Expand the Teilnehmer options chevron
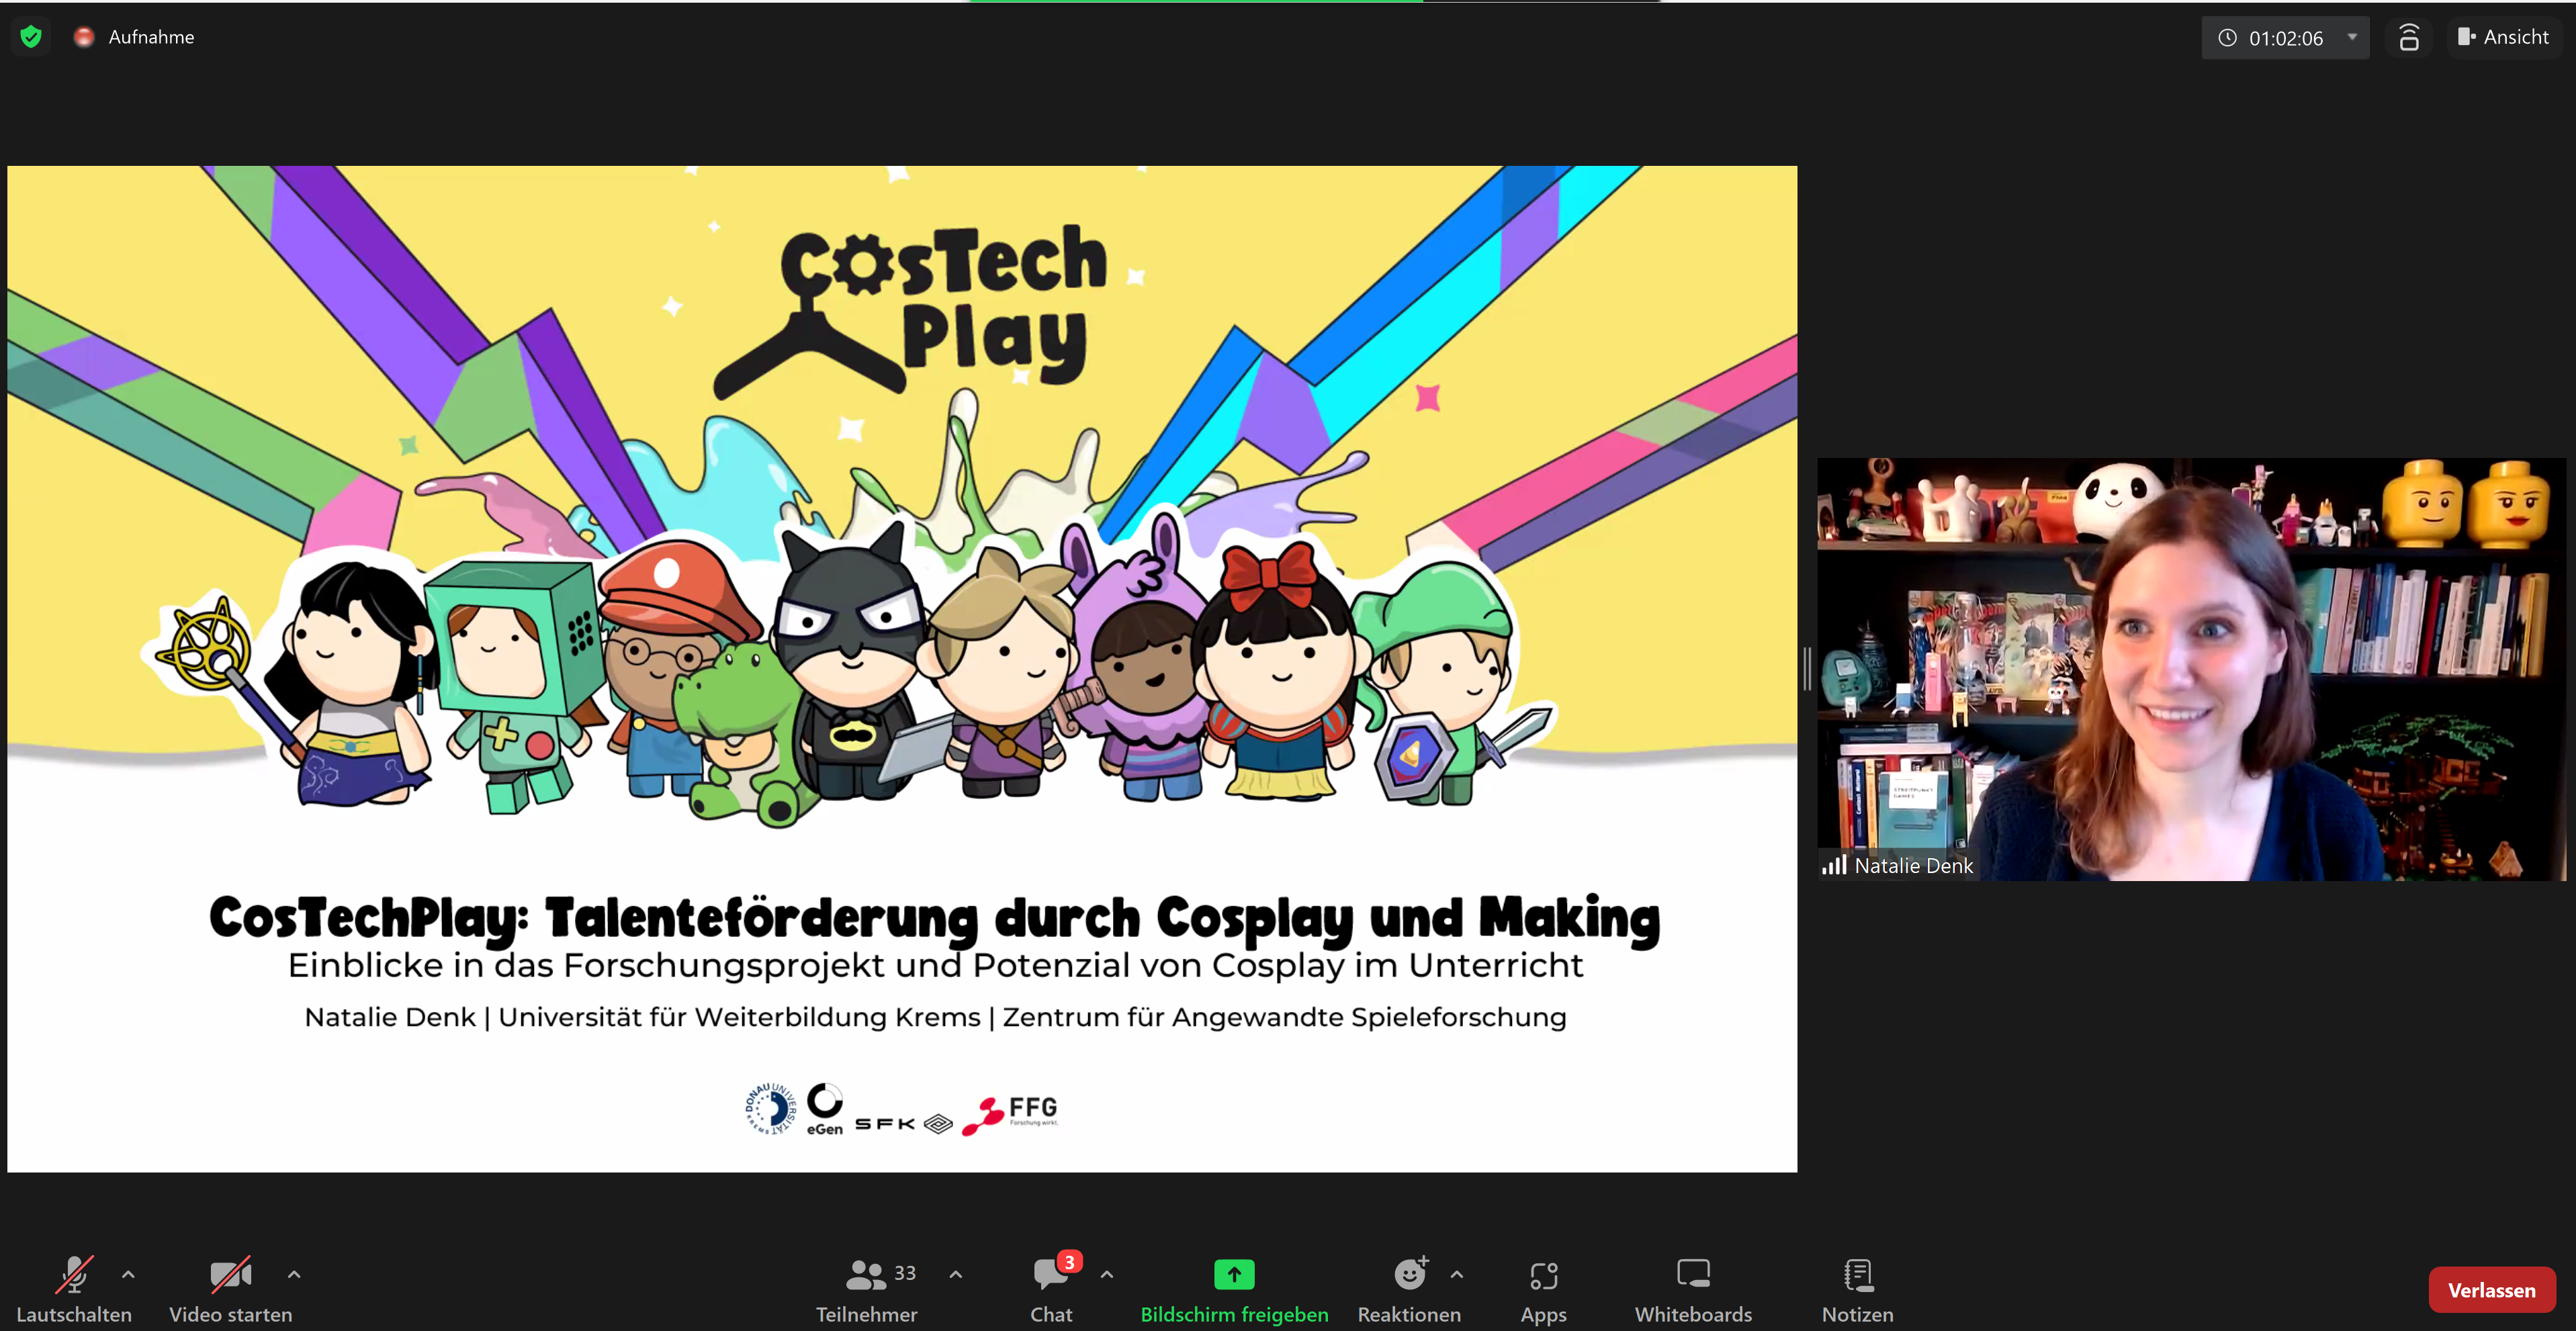This screenshot has height=1331, width=2576. [x=956, y=1274]
